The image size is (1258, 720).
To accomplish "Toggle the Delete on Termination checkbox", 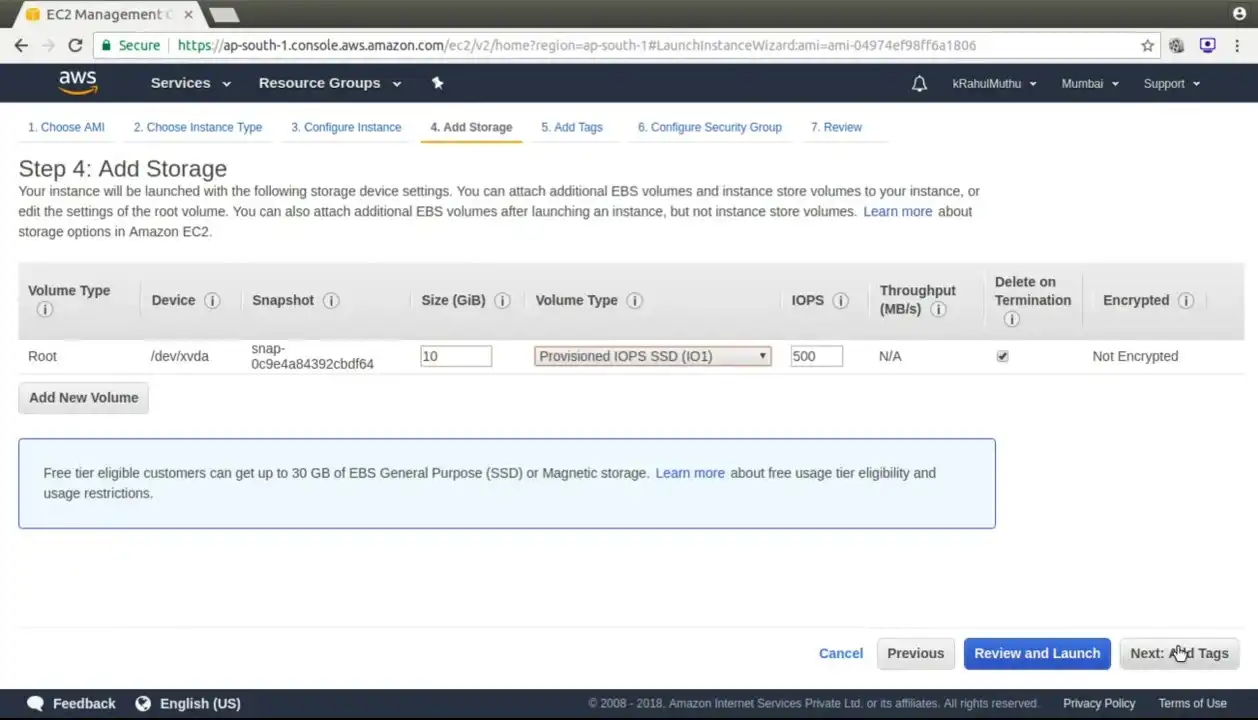I will point(1003,356).
